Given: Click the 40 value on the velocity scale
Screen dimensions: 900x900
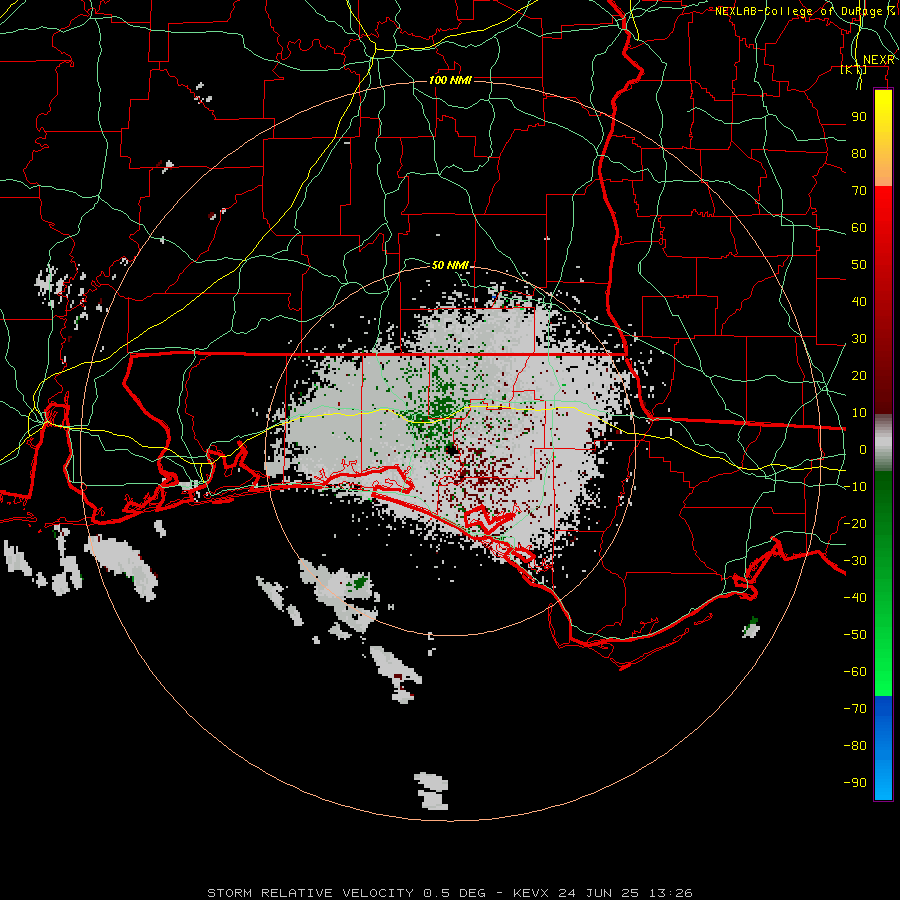Looking at the screenshot, I should [x=859, y=301].
